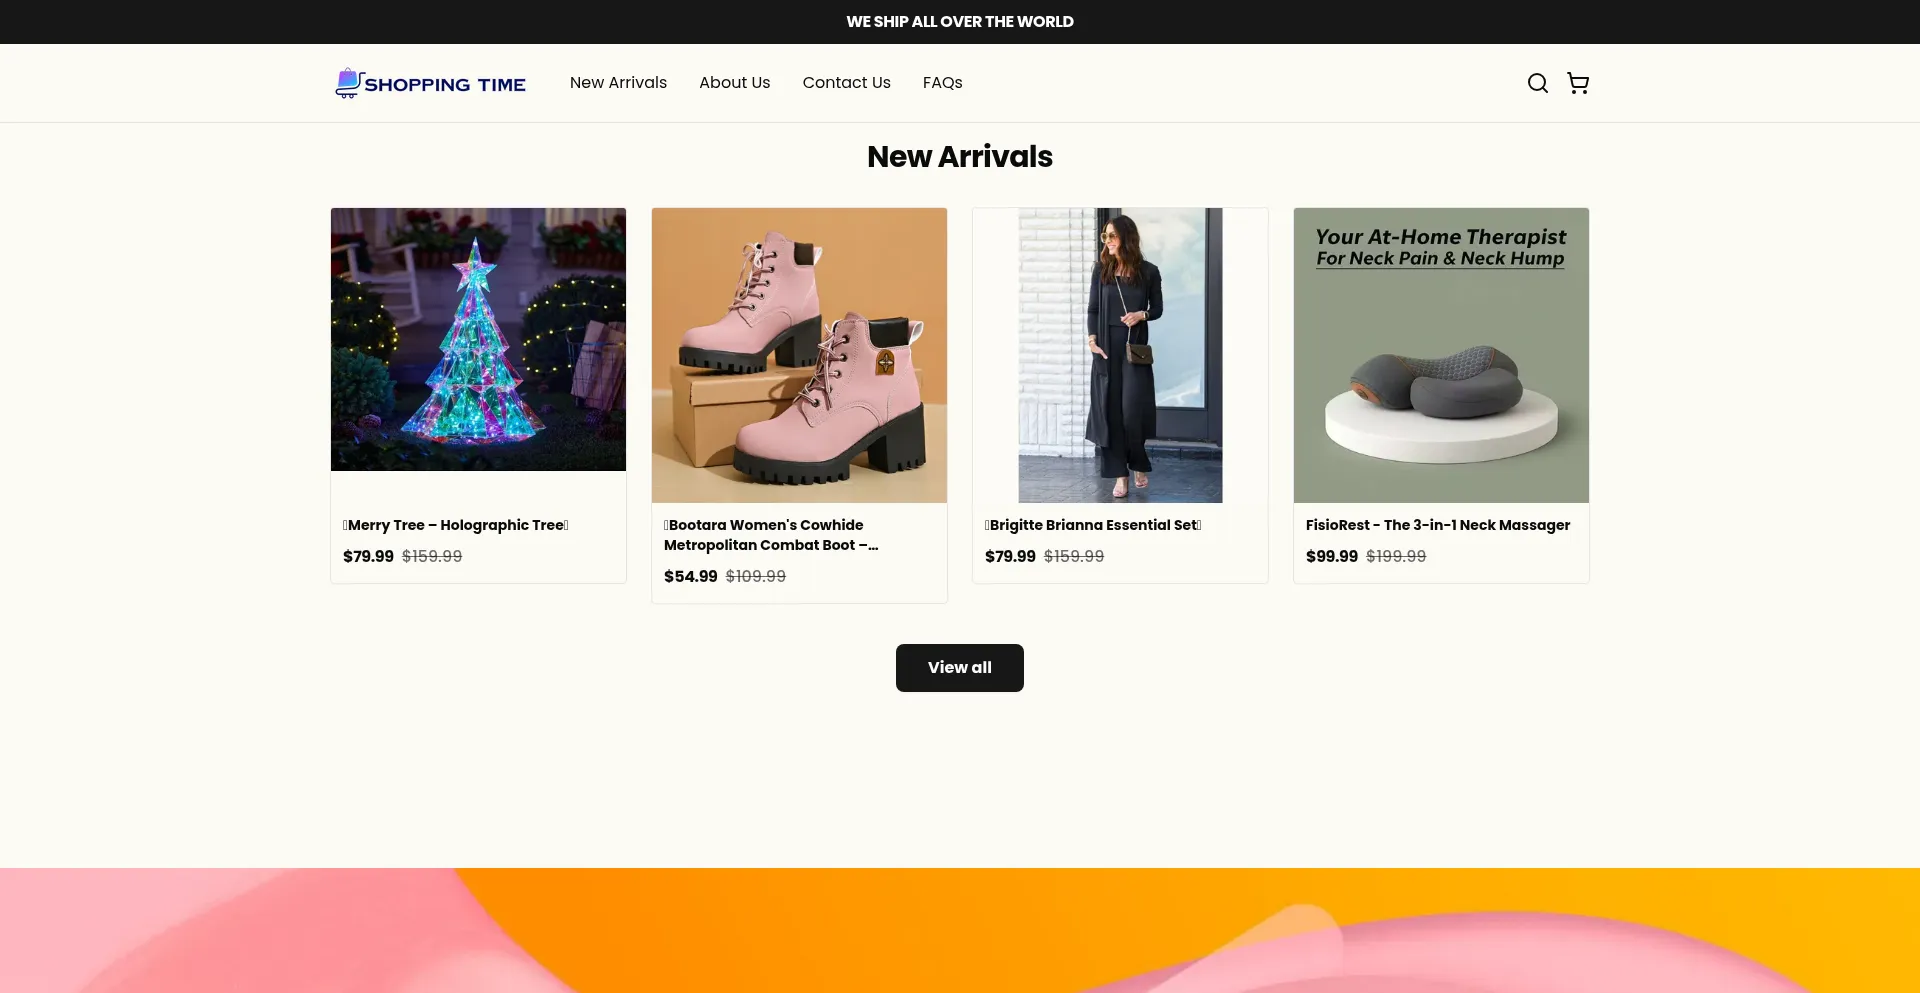The height and width of the screenshot is (993, 1920).
Task: Open the About Us page
Action: pyautogui.click(x=734, y=83)
